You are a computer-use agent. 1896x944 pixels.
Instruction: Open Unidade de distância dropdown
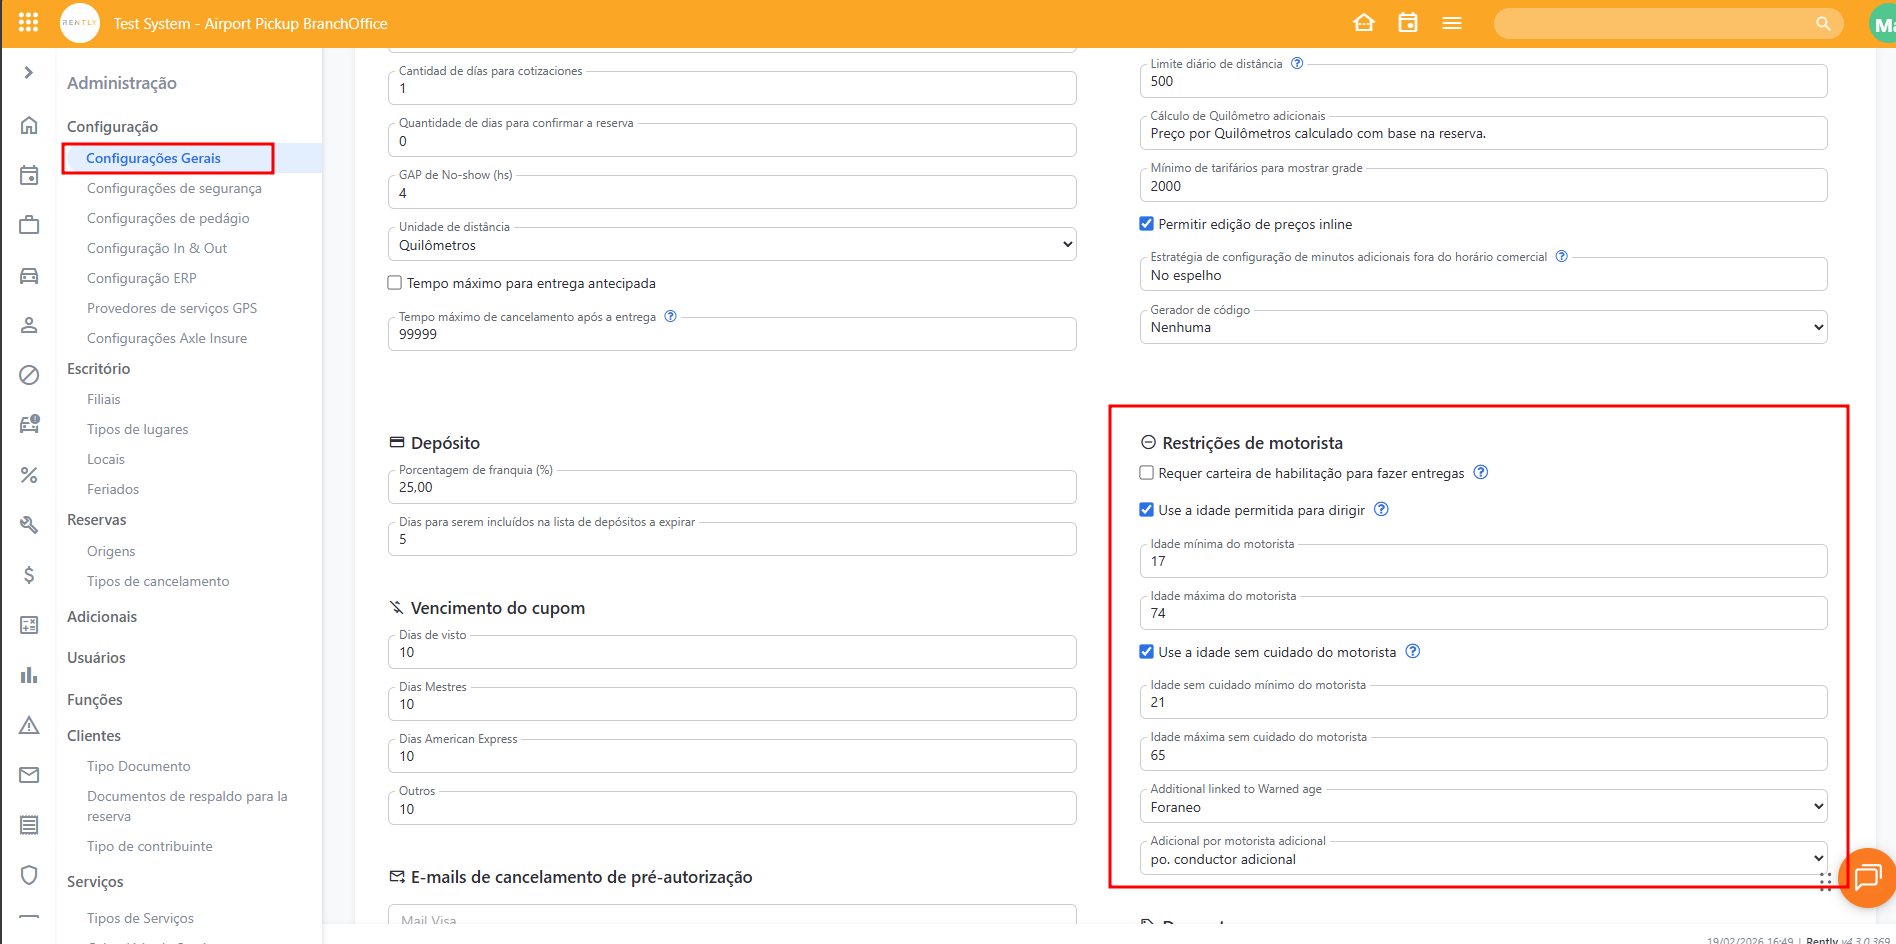pyautogui.click(x=731, y=245)
